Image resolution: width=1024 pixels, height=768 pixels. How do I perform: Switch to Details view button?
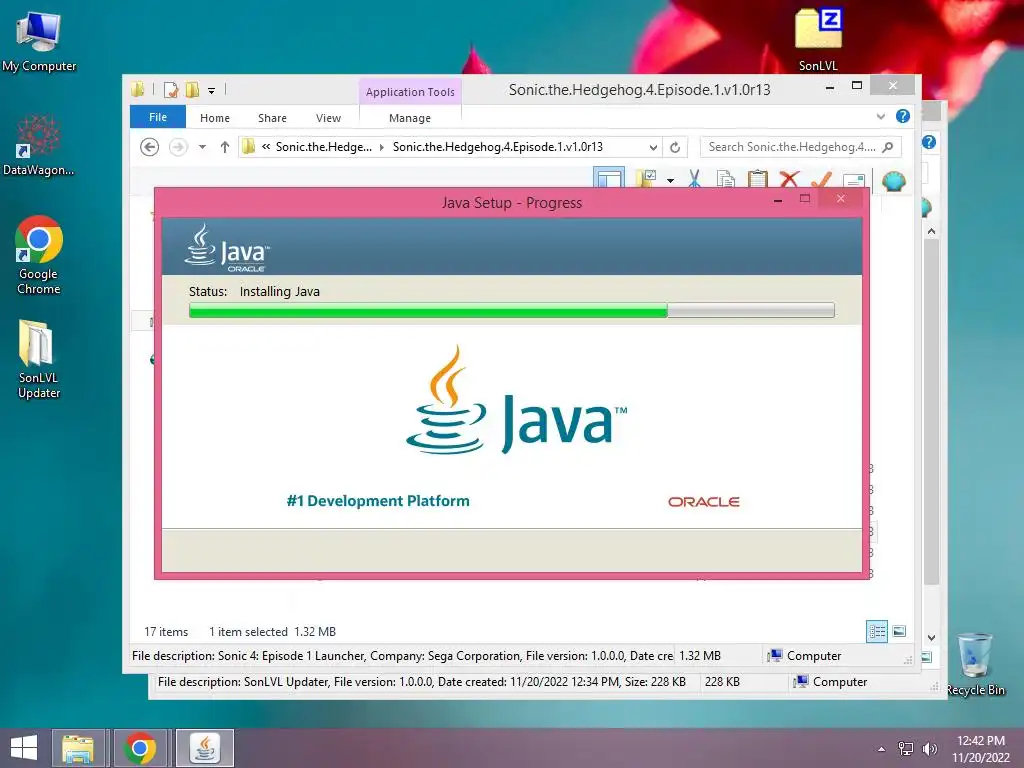(x=876, y=631)
